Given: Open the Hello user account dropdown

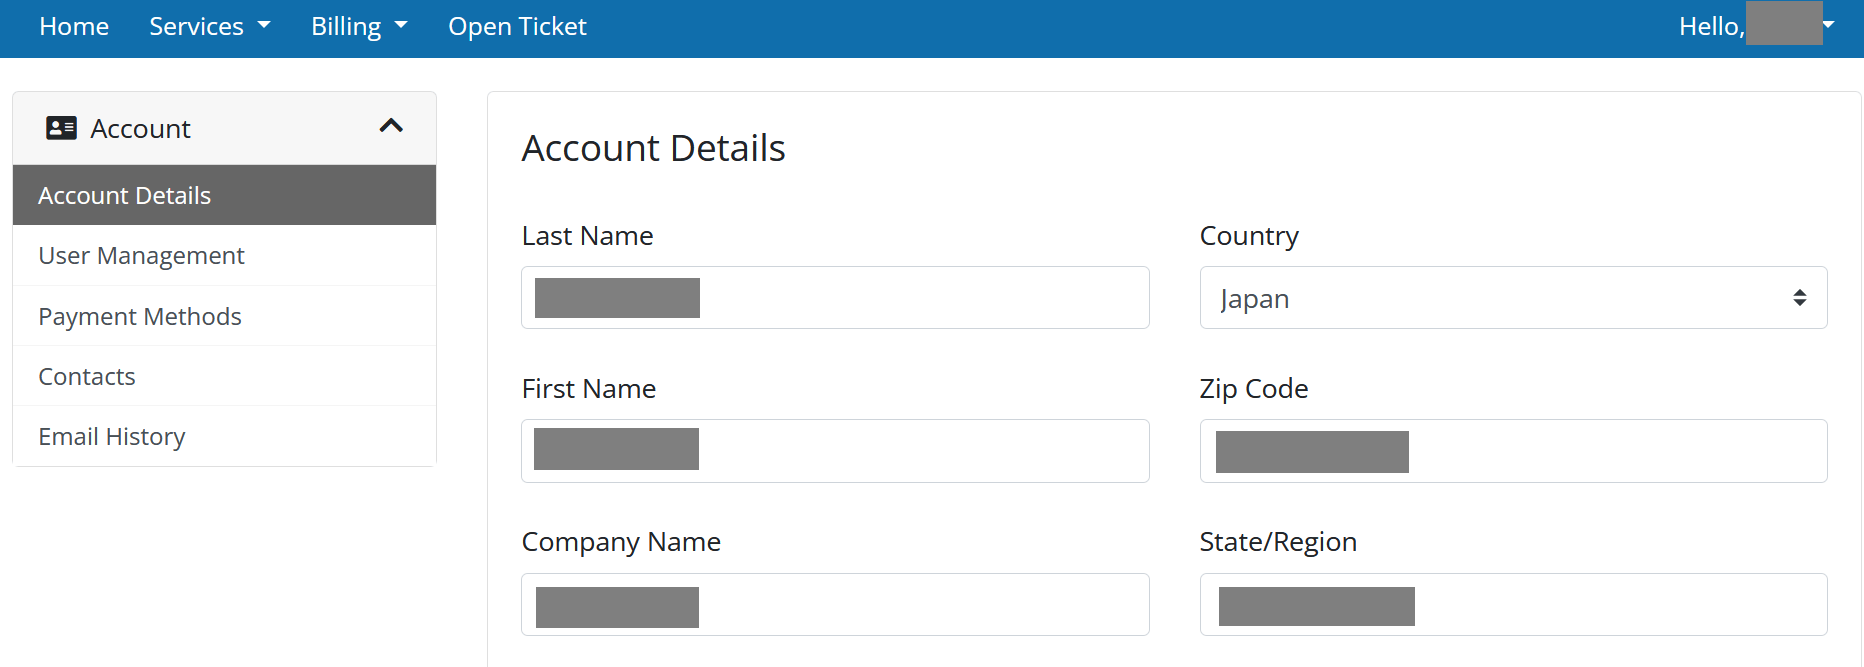Looking at the screenshot, I should 1757,26.
